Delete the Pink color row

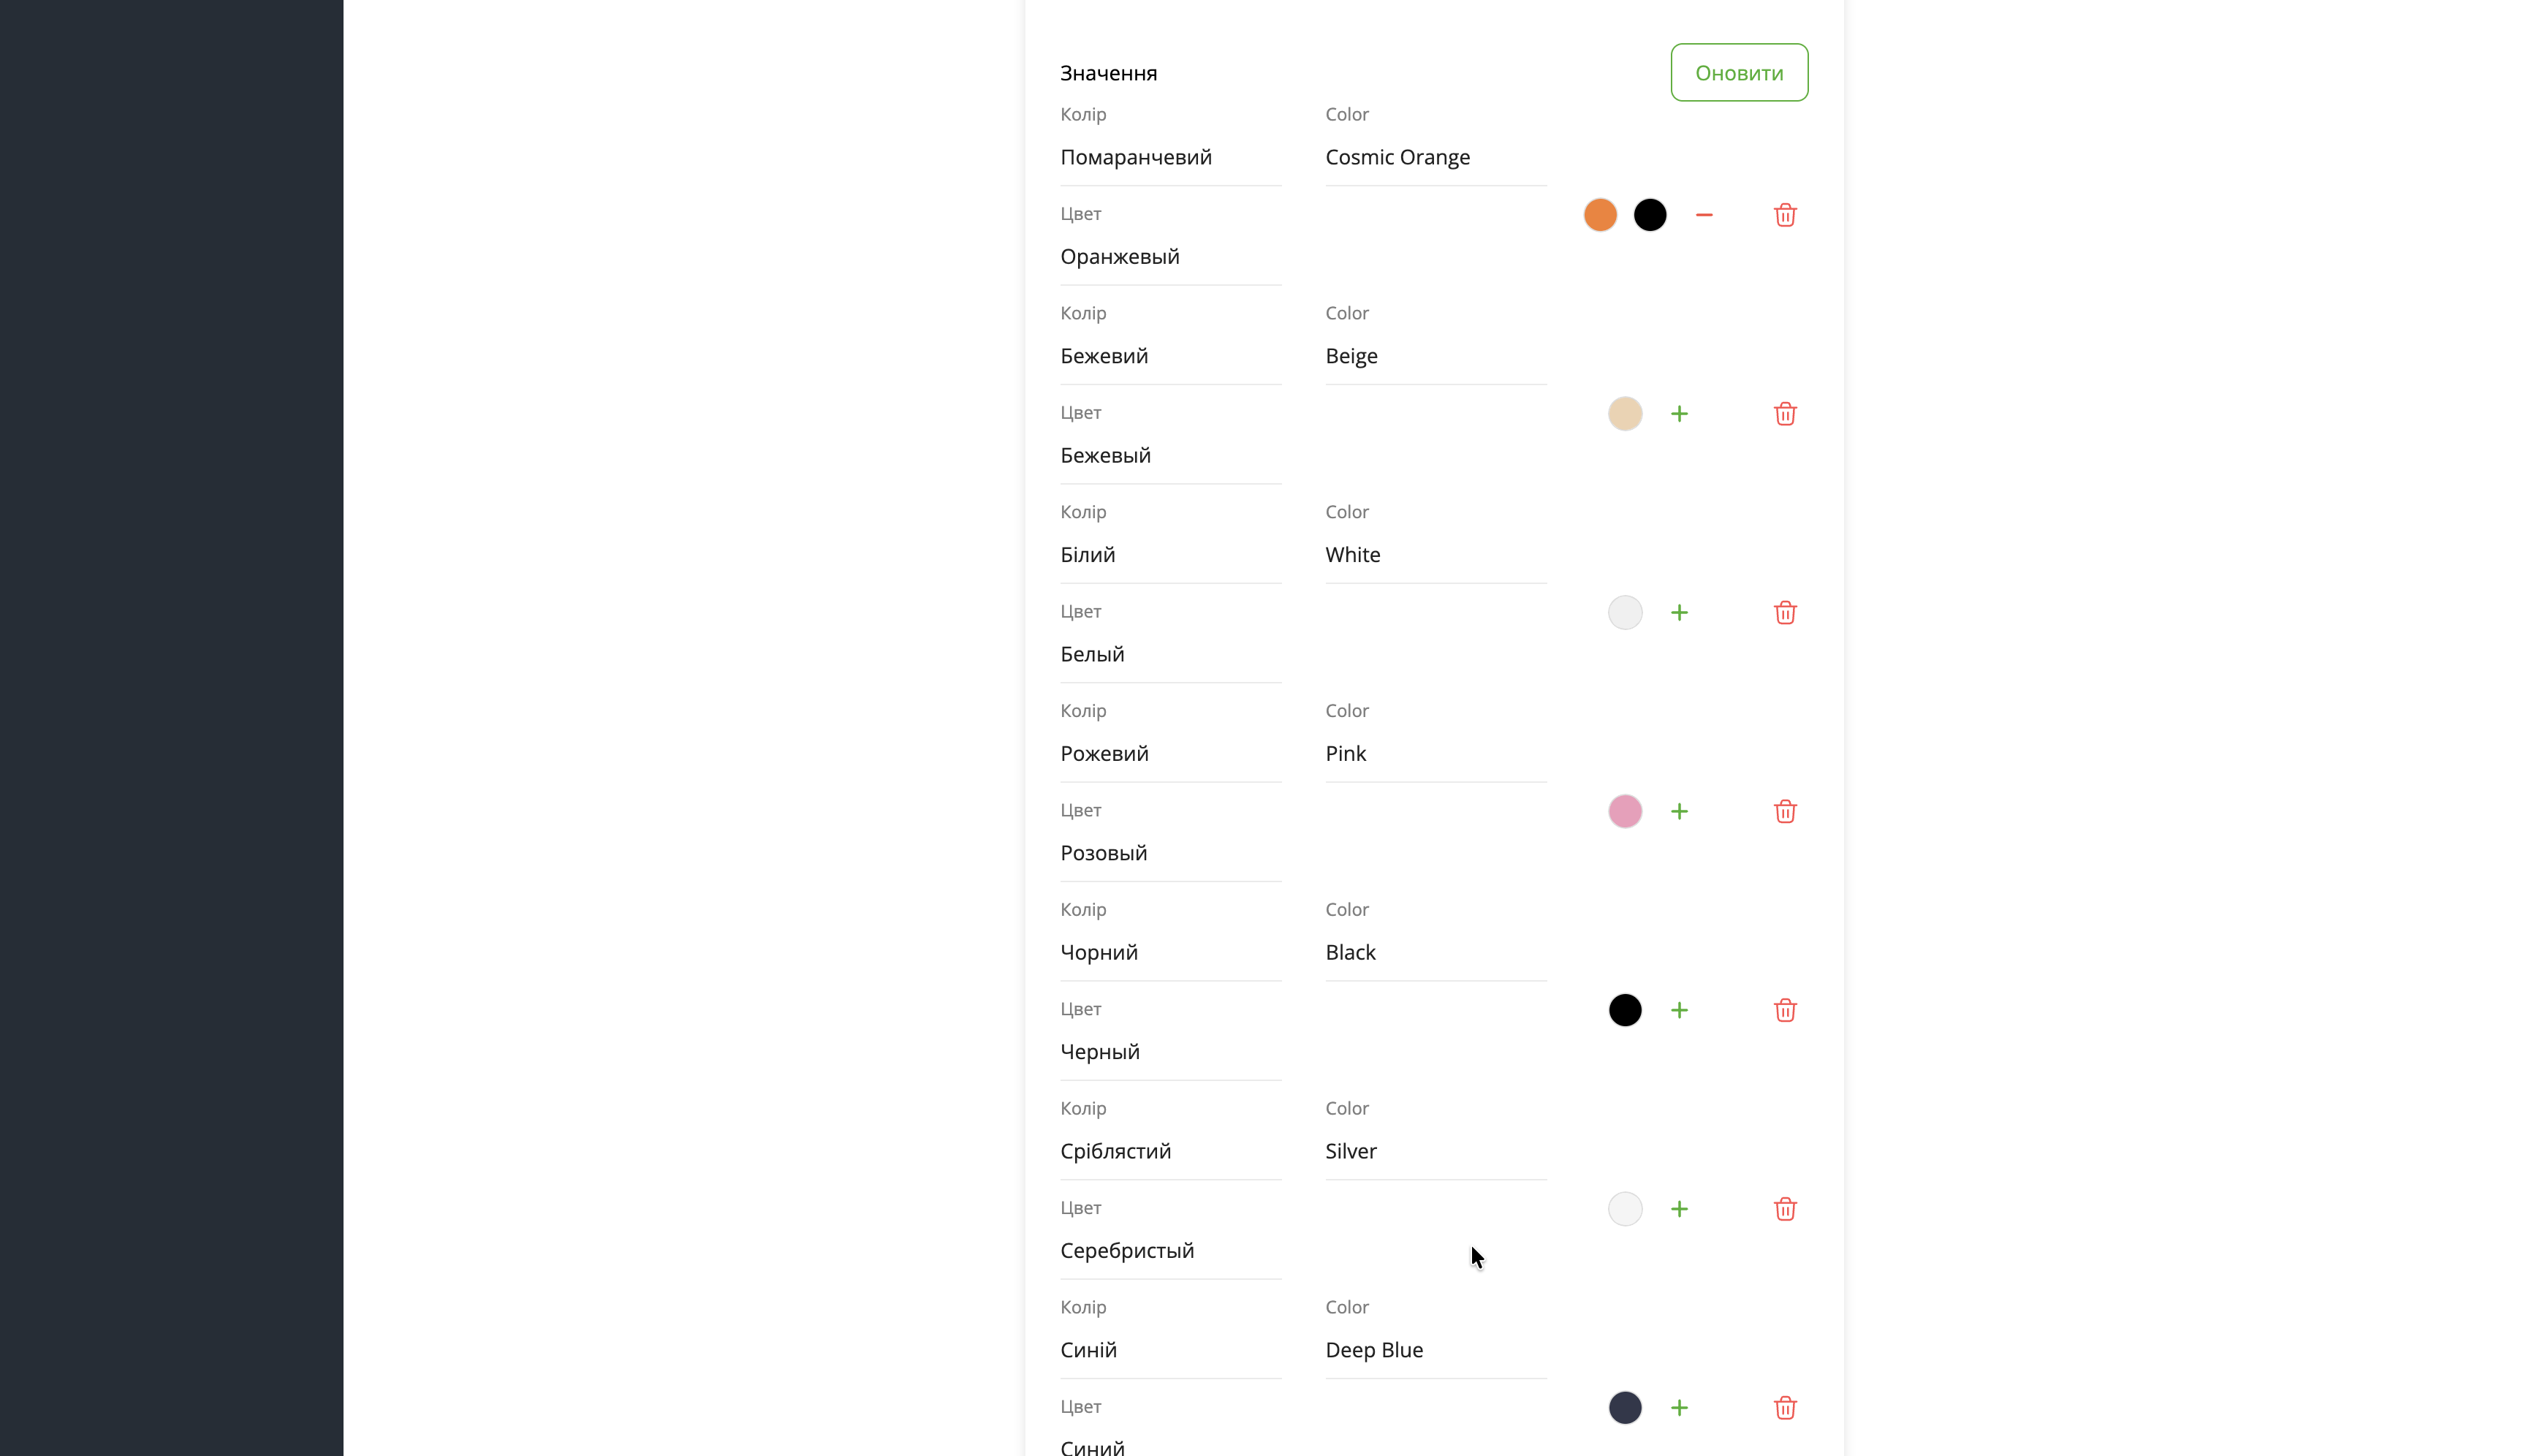click(x=1784, y=811)
